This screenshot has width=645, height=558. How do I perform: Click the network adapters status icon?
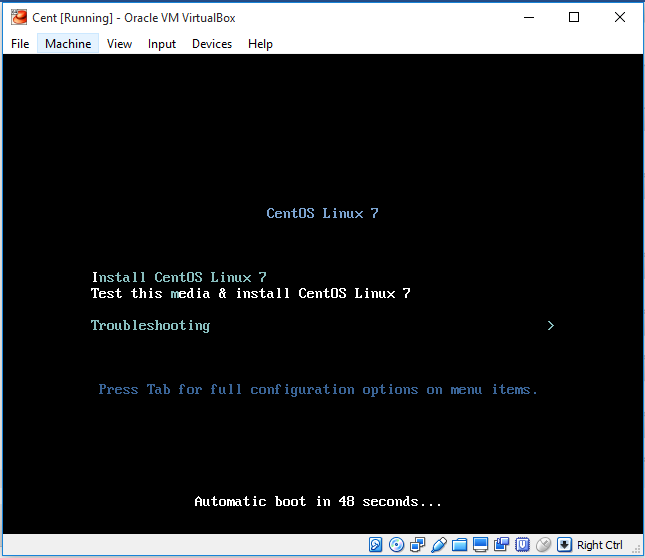click(418, 544)
